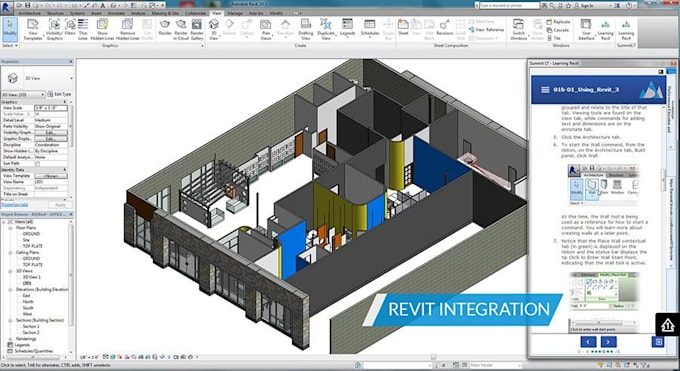Screen dimensions: 680x371
Task: Click the Render in Cloud icon
Action: click(x=180, y=29)
